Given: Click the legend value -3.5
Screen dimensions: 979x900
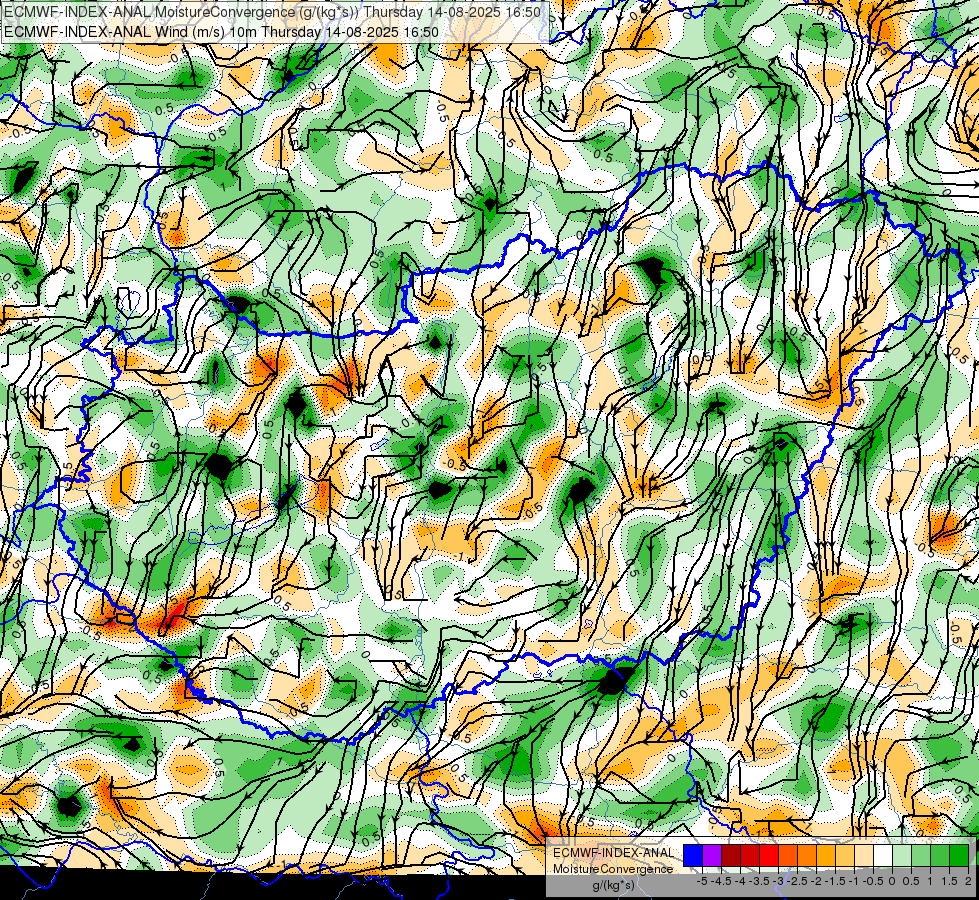Looking at the screenshot, I should (759, 881).
